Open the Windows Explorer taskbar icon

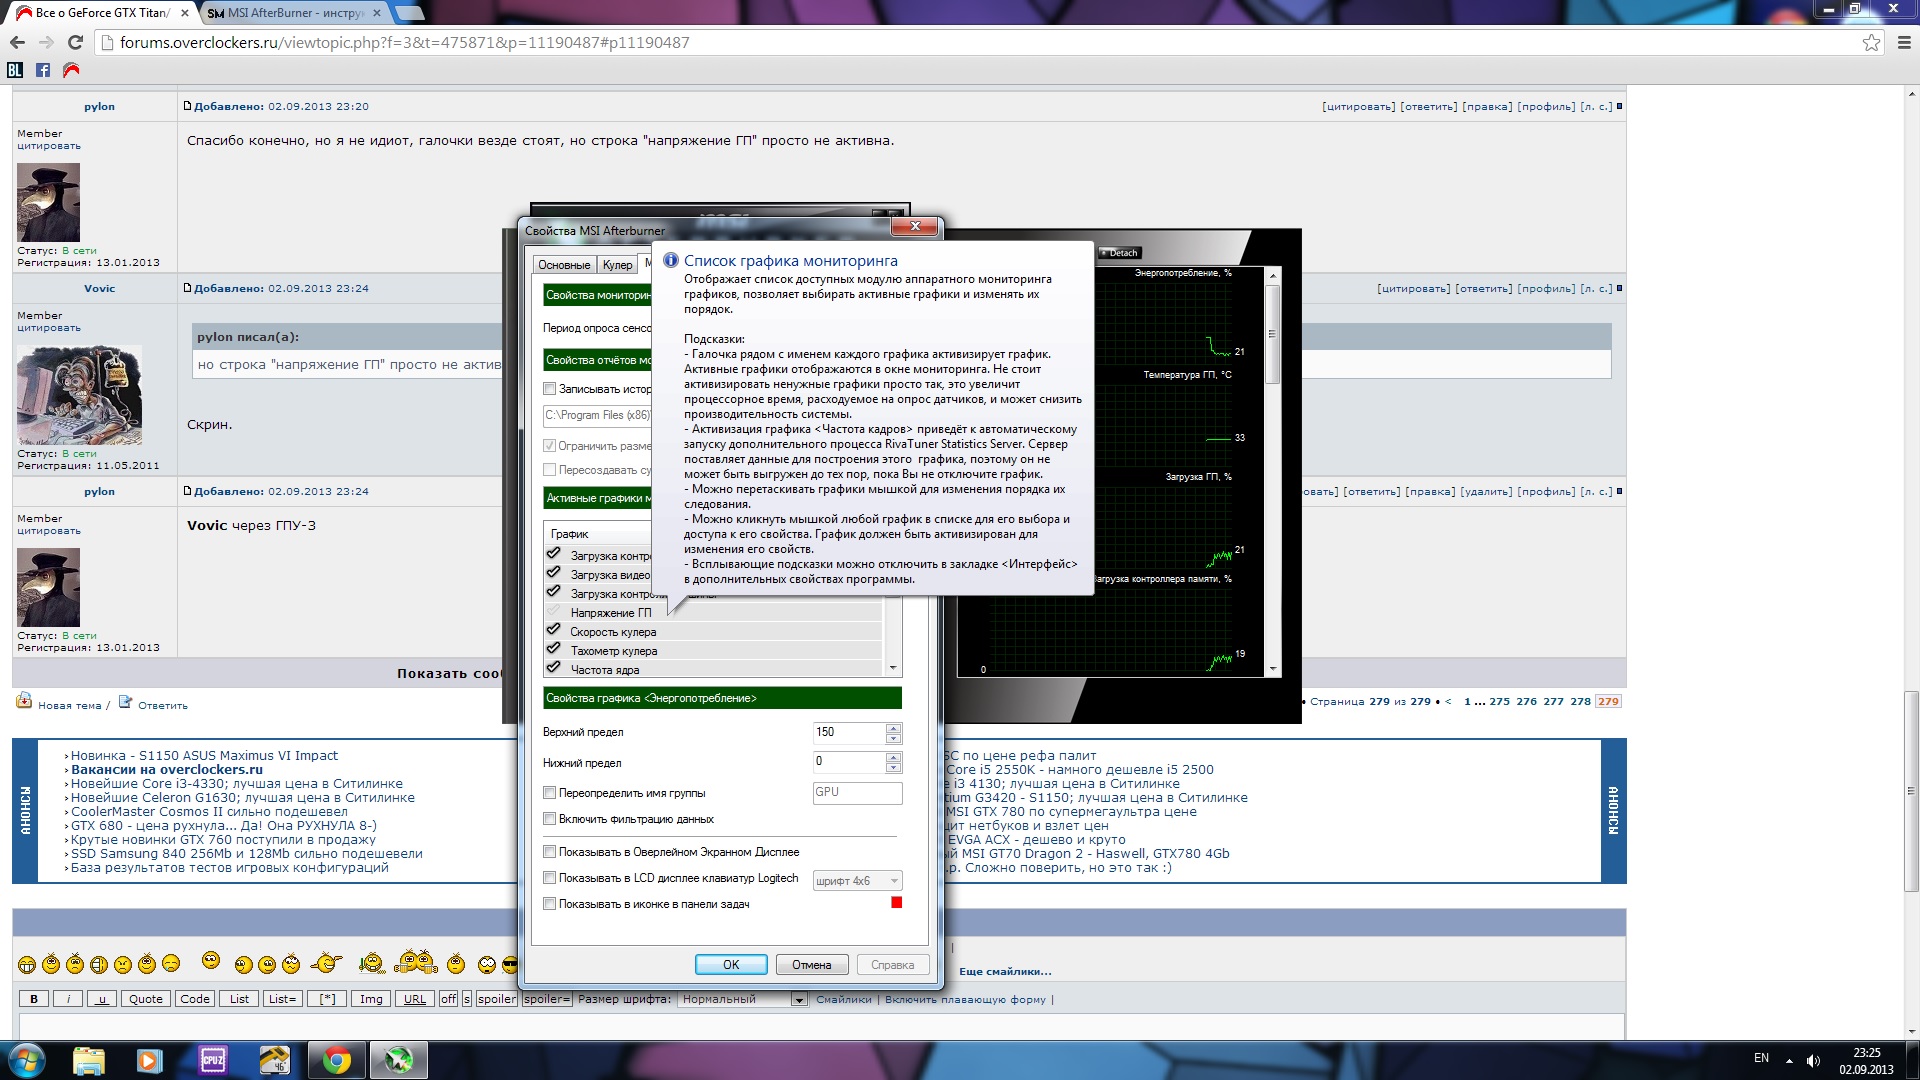pos(88,1060)
